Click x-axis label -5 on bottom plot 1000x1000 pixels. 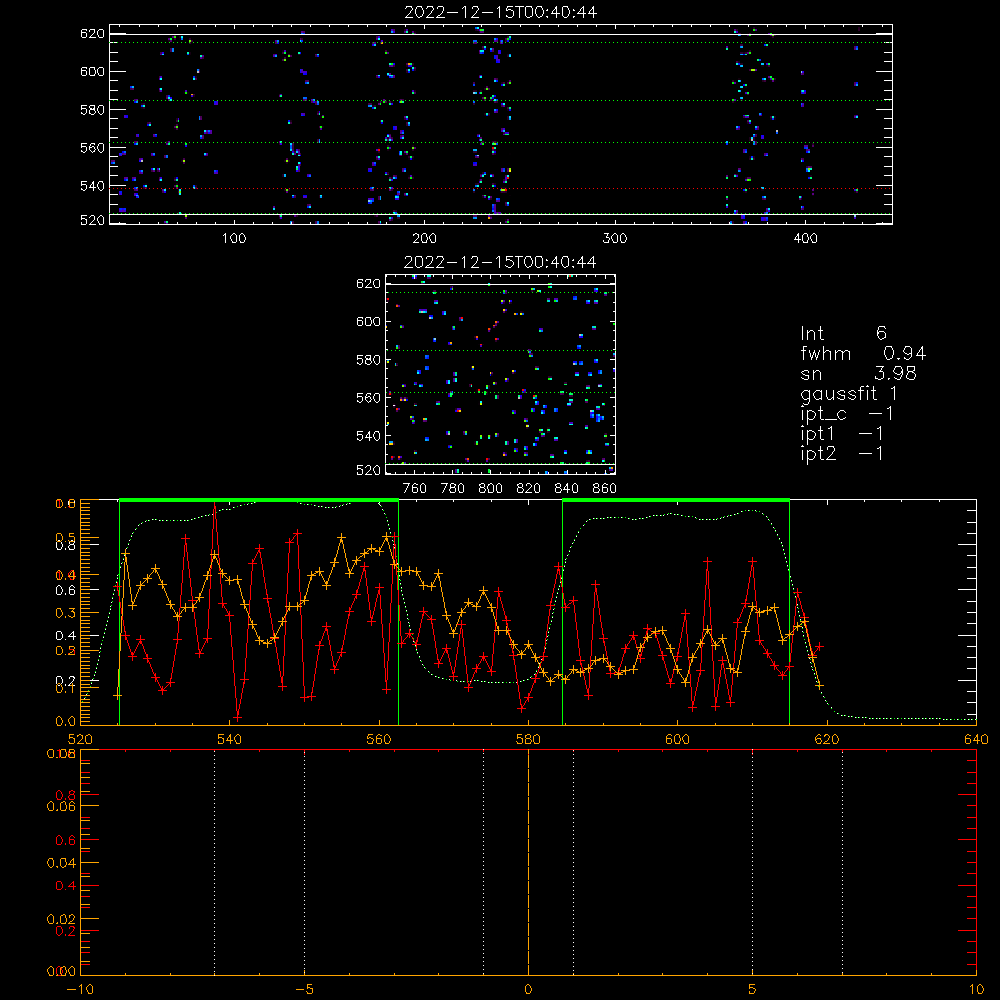pyautogui.click(x=304, y=990)
